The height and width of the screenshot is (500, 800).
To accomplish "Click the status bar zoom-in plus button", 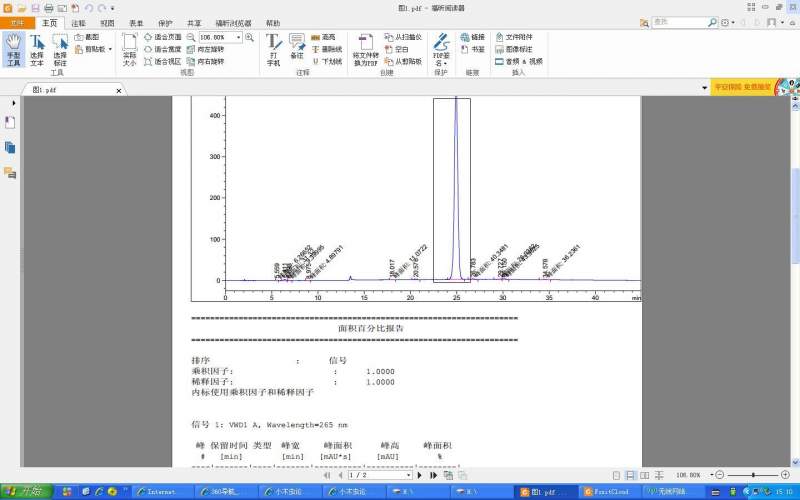I will coord(785,475).
